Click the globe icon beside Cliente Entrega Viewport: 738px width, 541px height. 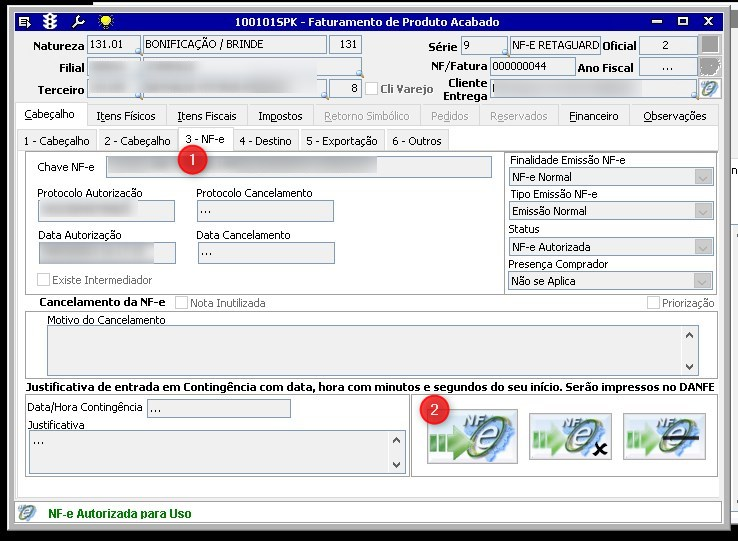pos(709,89)
